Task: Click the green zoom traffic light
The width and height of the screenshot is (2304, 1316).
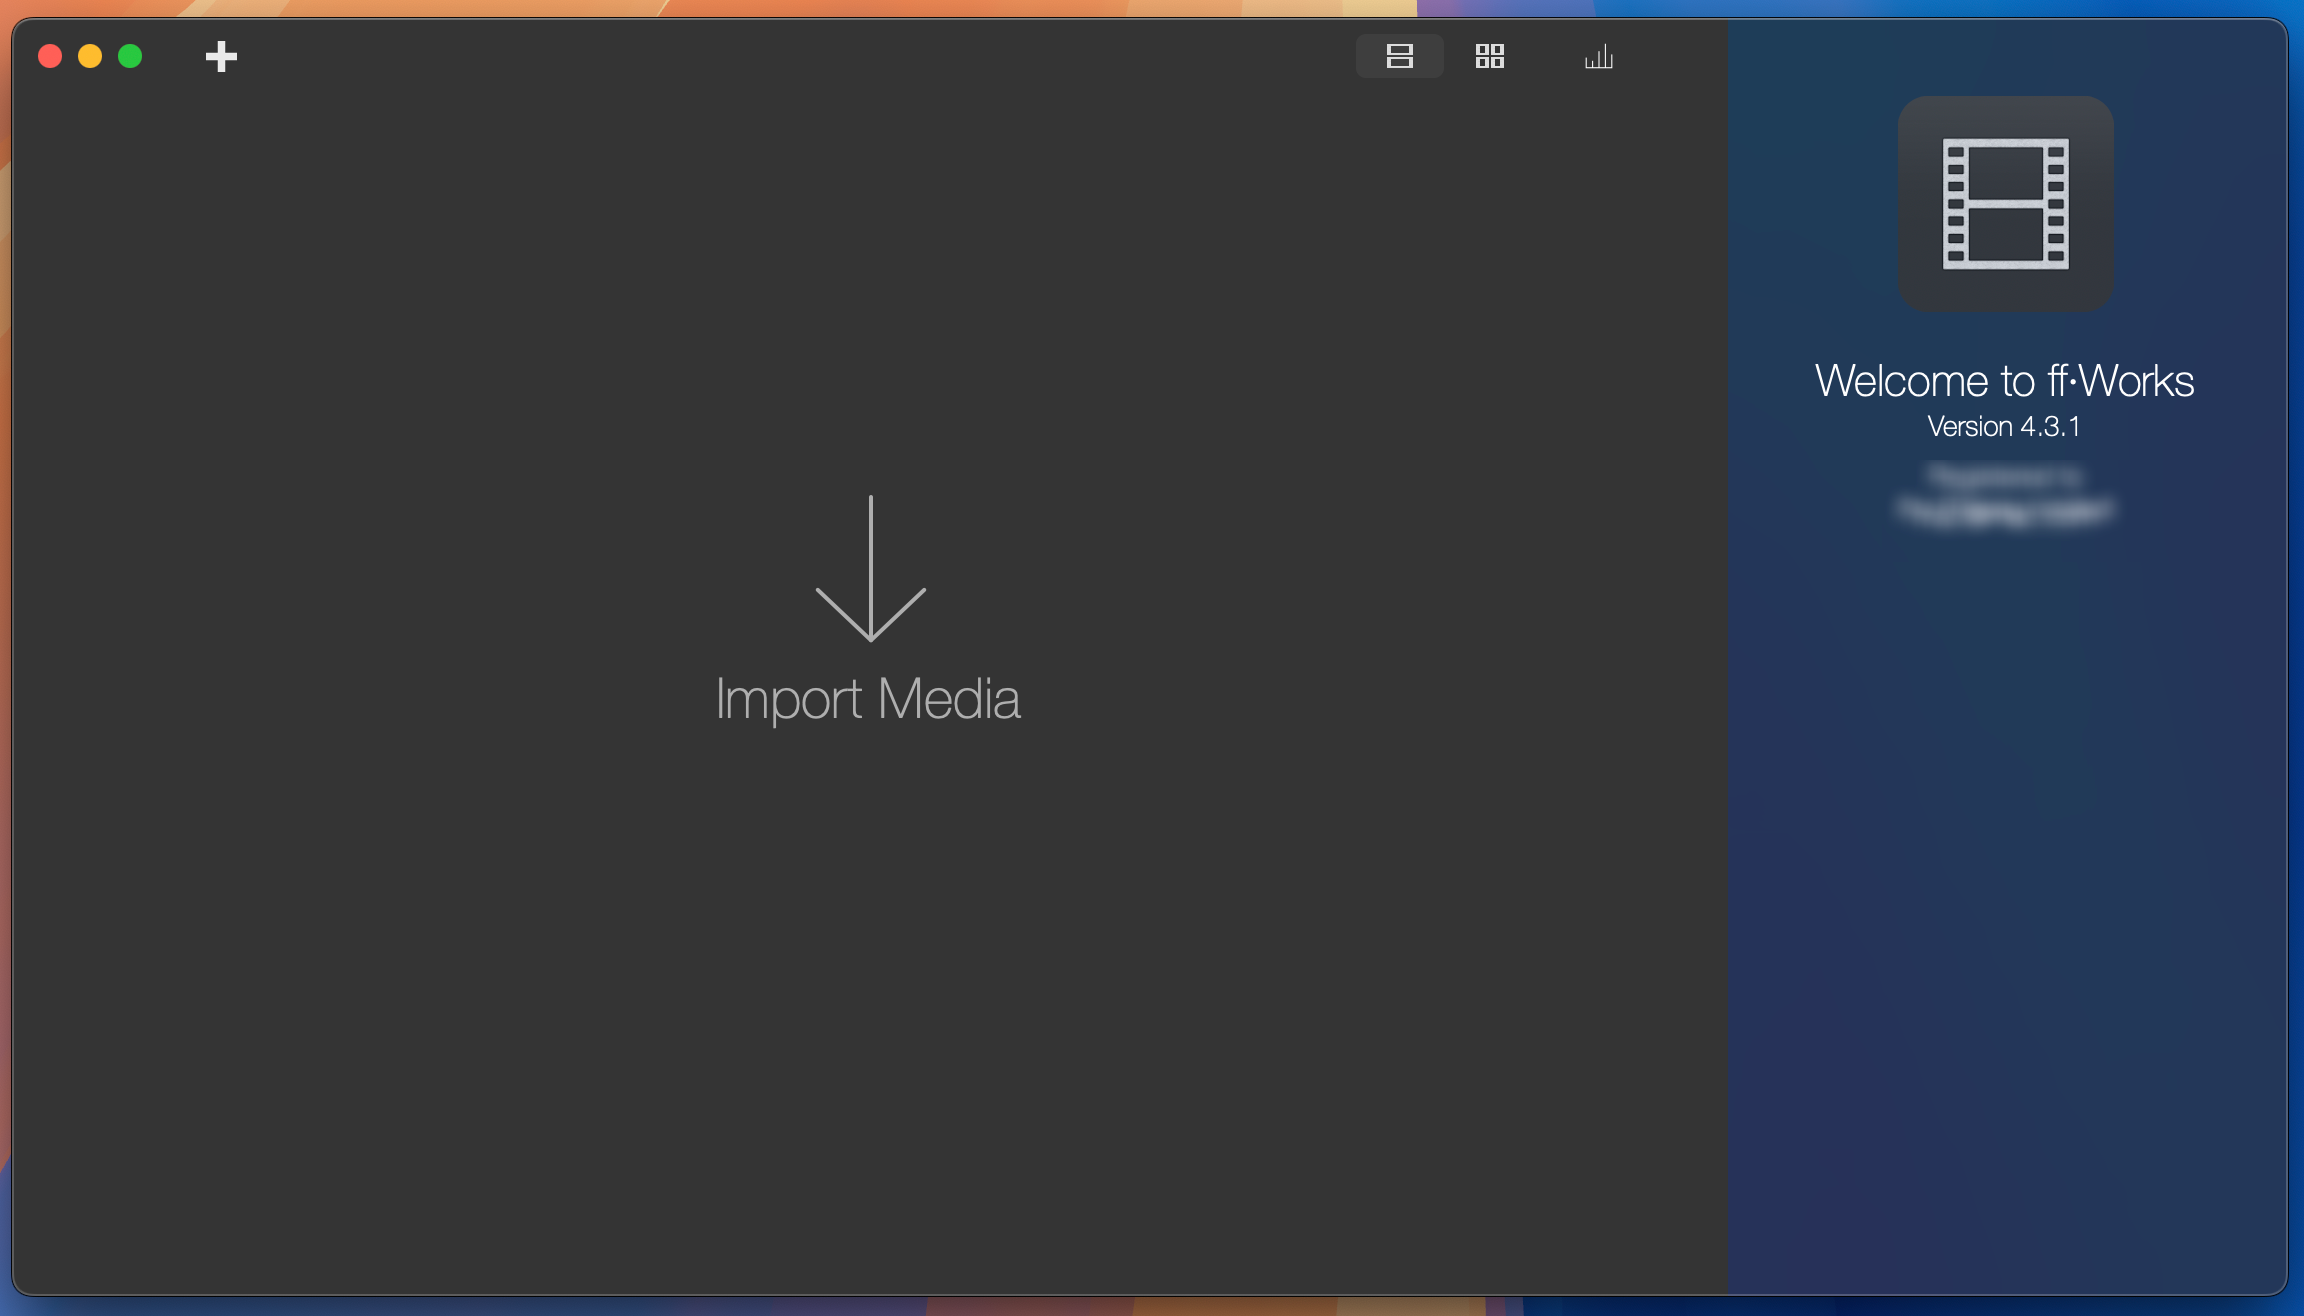Action: pos(130,57)
